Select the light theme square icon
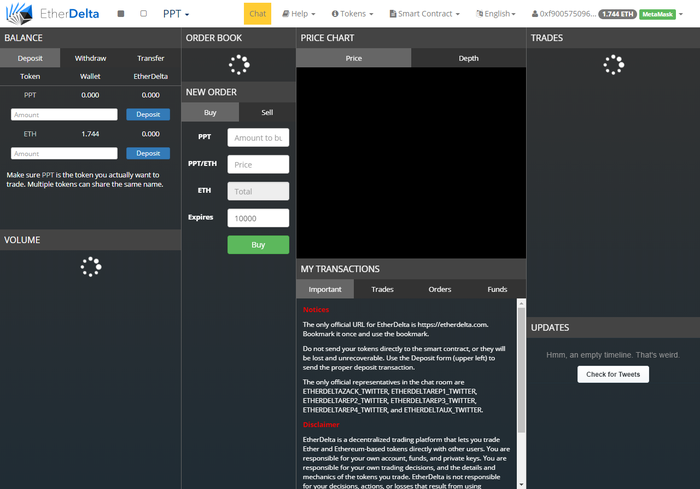 143,14
